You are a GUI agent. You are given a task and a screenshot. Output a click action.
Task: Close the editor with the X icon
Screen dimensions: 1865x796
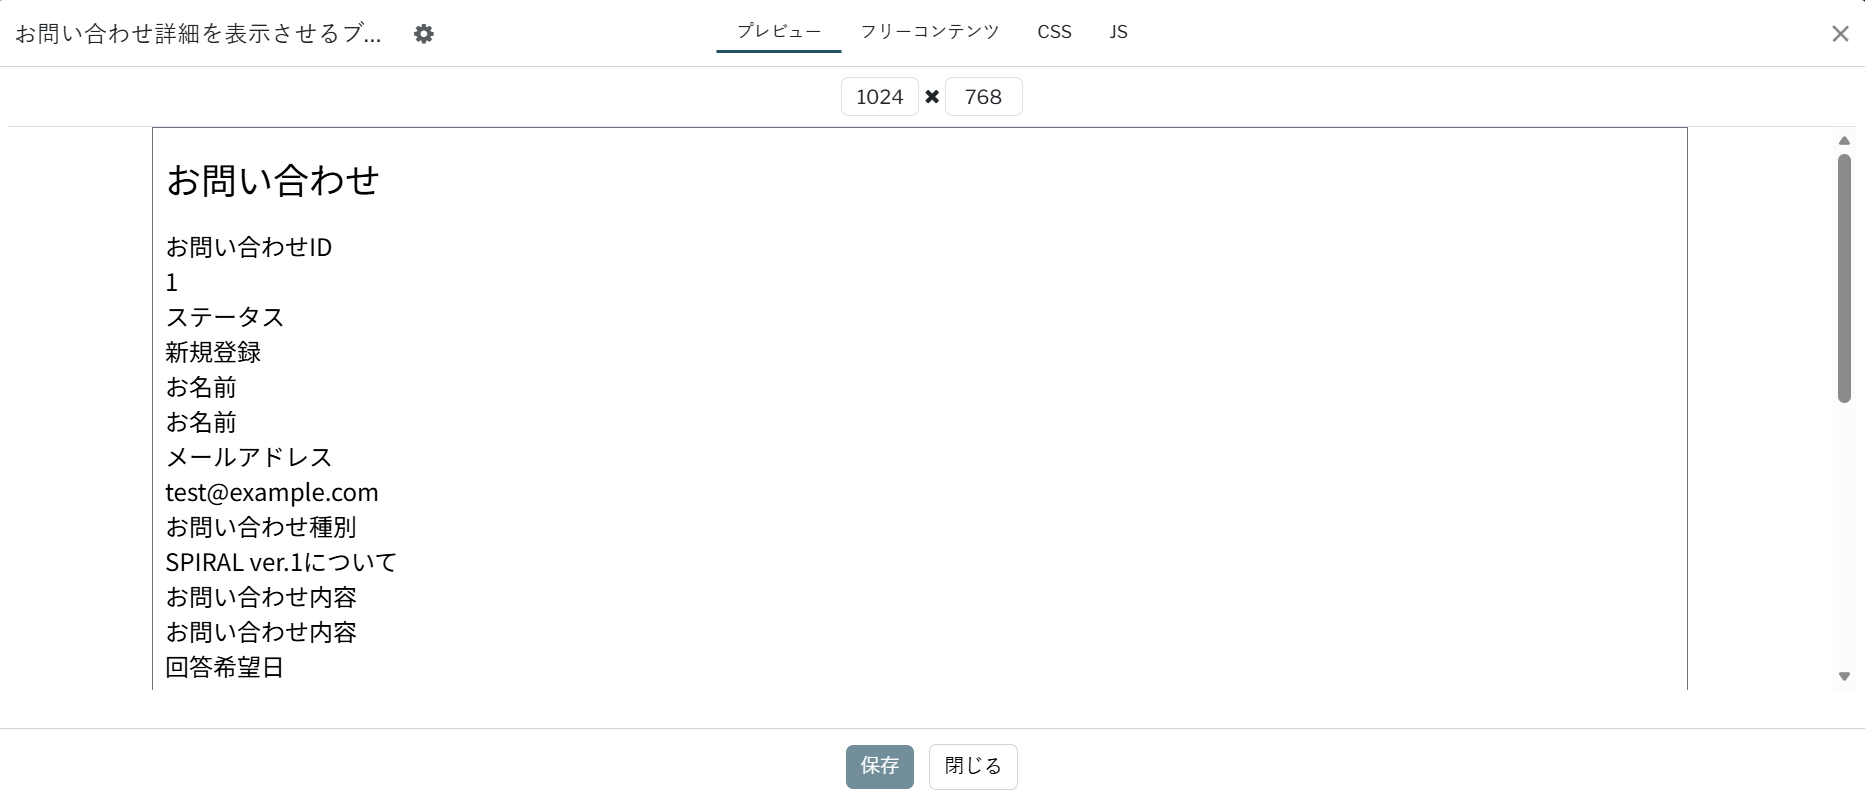click(1839, 34)
